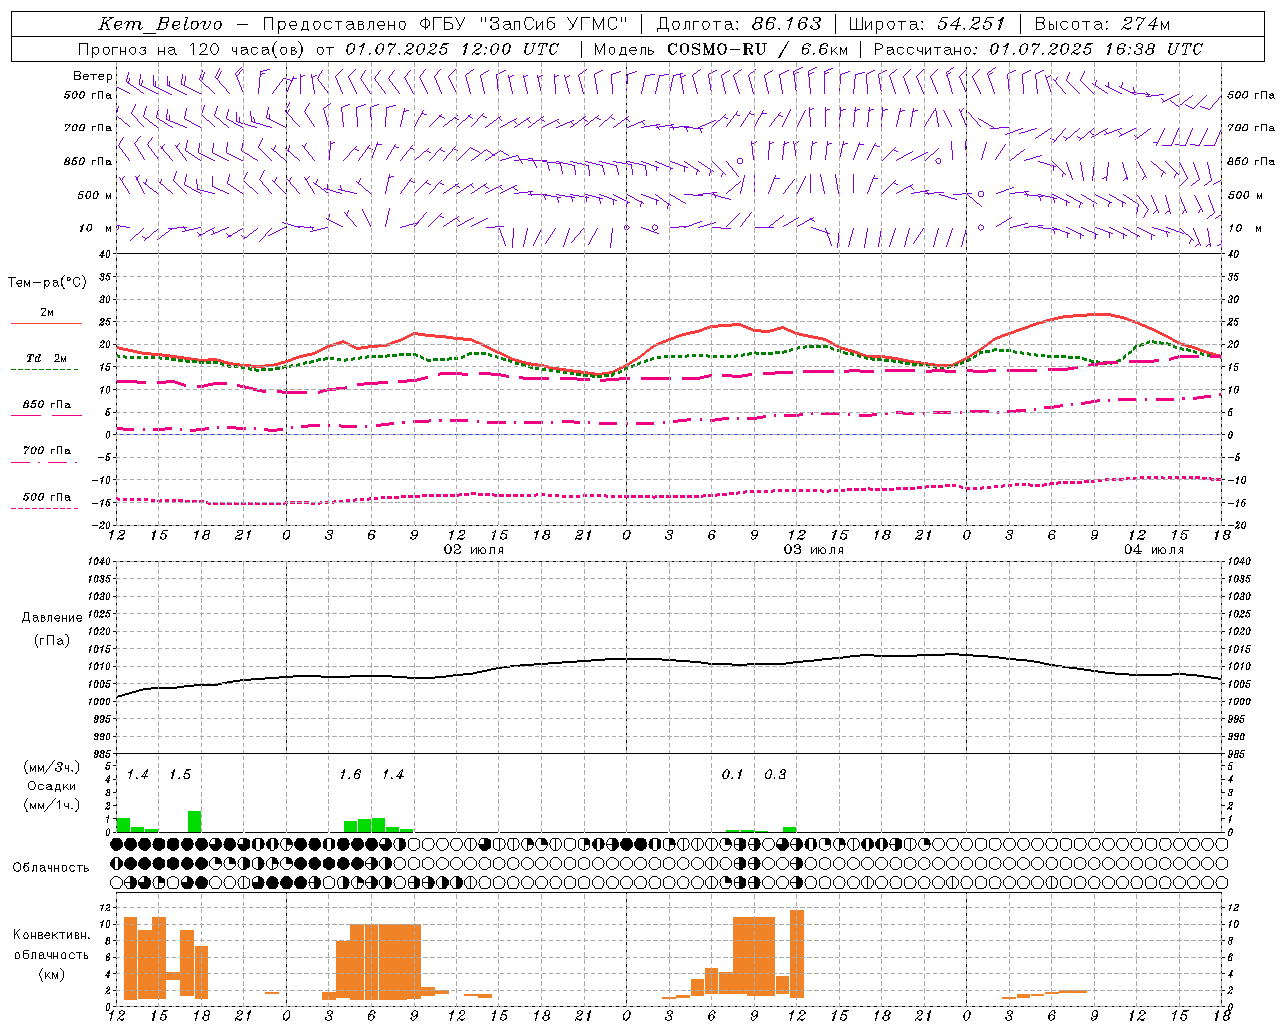Click the Td 2м dew point legend entry
The height and width of the screenshot is (1024, 1280).
(47, 358)
